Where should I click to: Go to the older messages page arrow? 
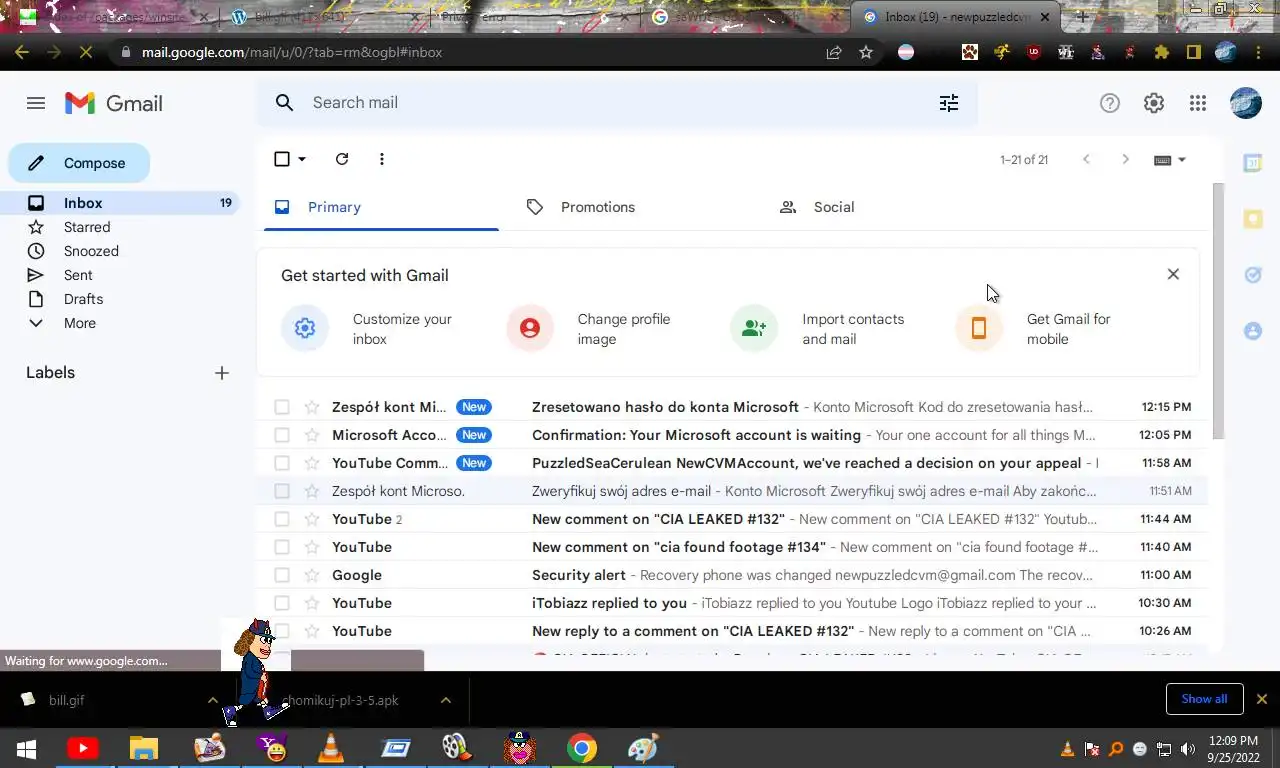1125,160
